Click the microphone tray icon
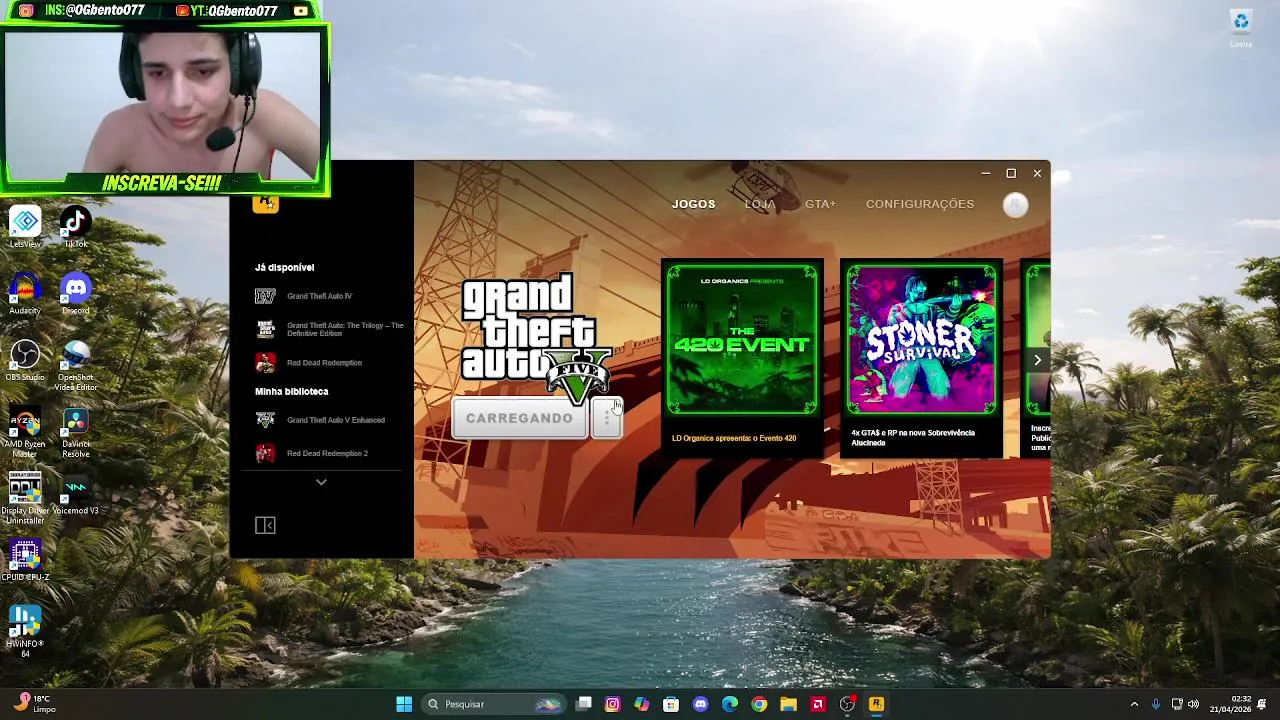Image resolution: width=1280 pixels, height=720 pixels. (1156, 704)
